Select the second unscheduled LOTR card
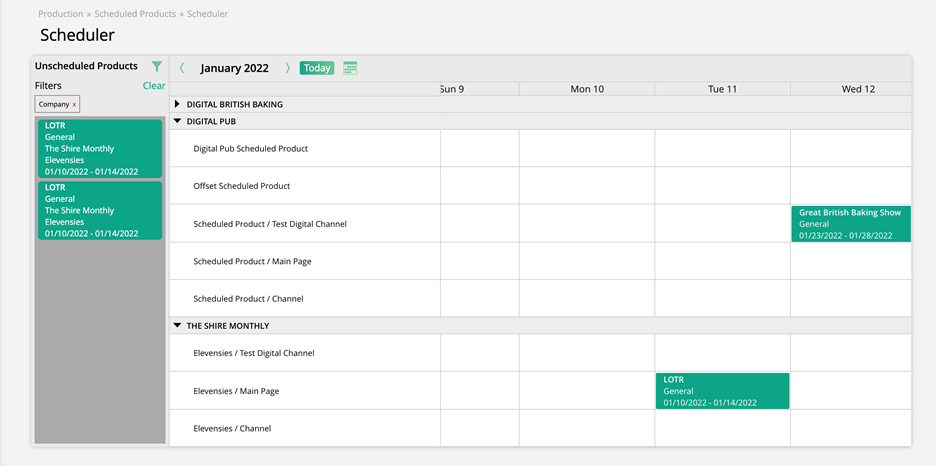 coord(100,210)
